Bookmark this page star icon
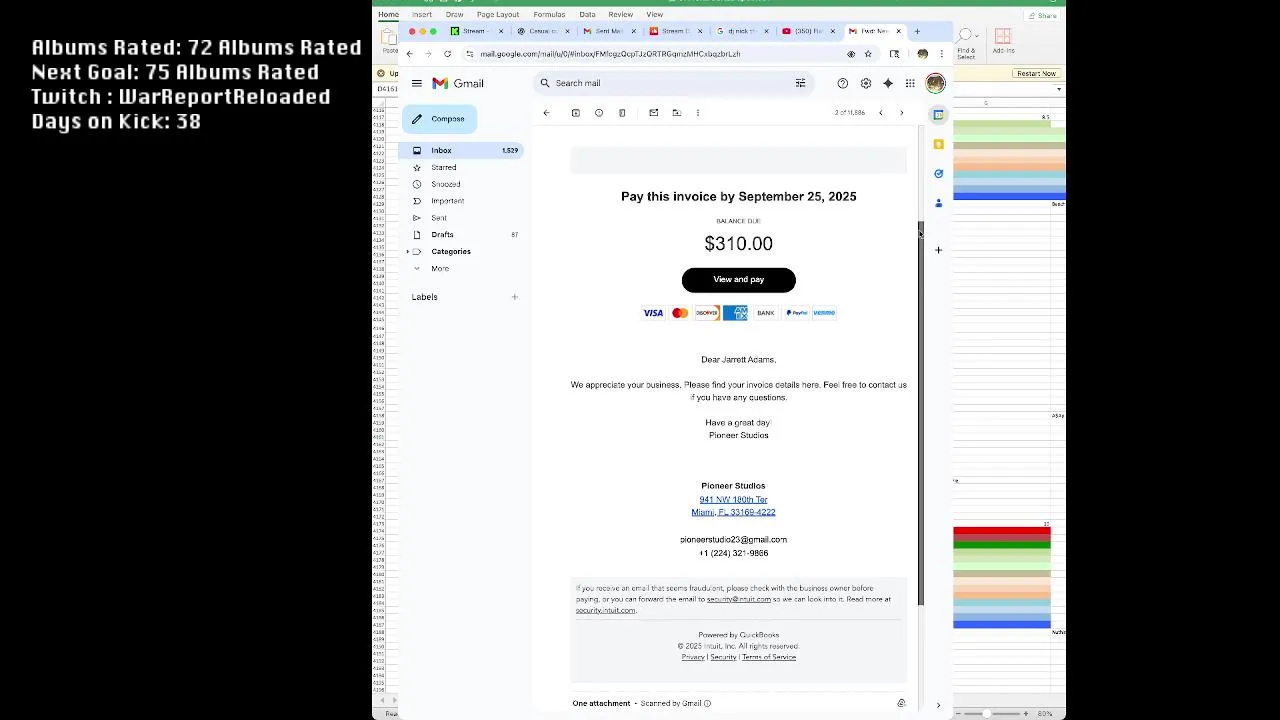The height and width of the screenshot is (720, 1280). click(868, 54)
